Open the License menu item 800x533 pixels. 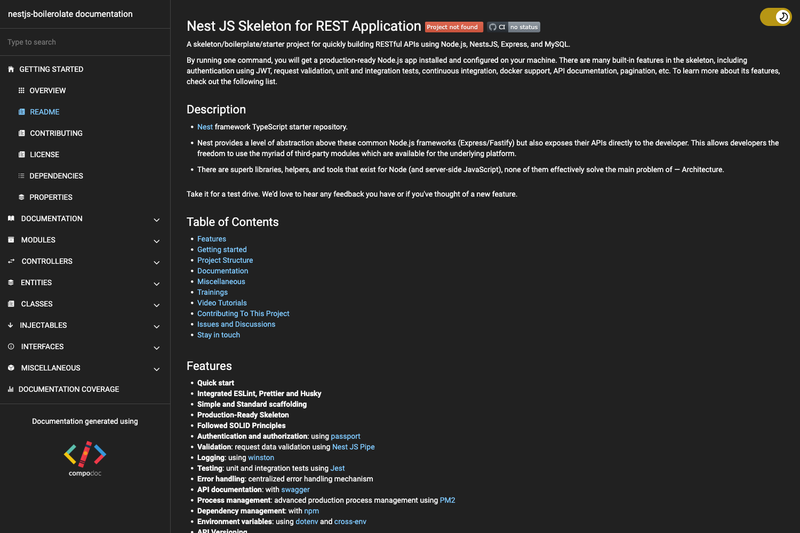point(44,155)
